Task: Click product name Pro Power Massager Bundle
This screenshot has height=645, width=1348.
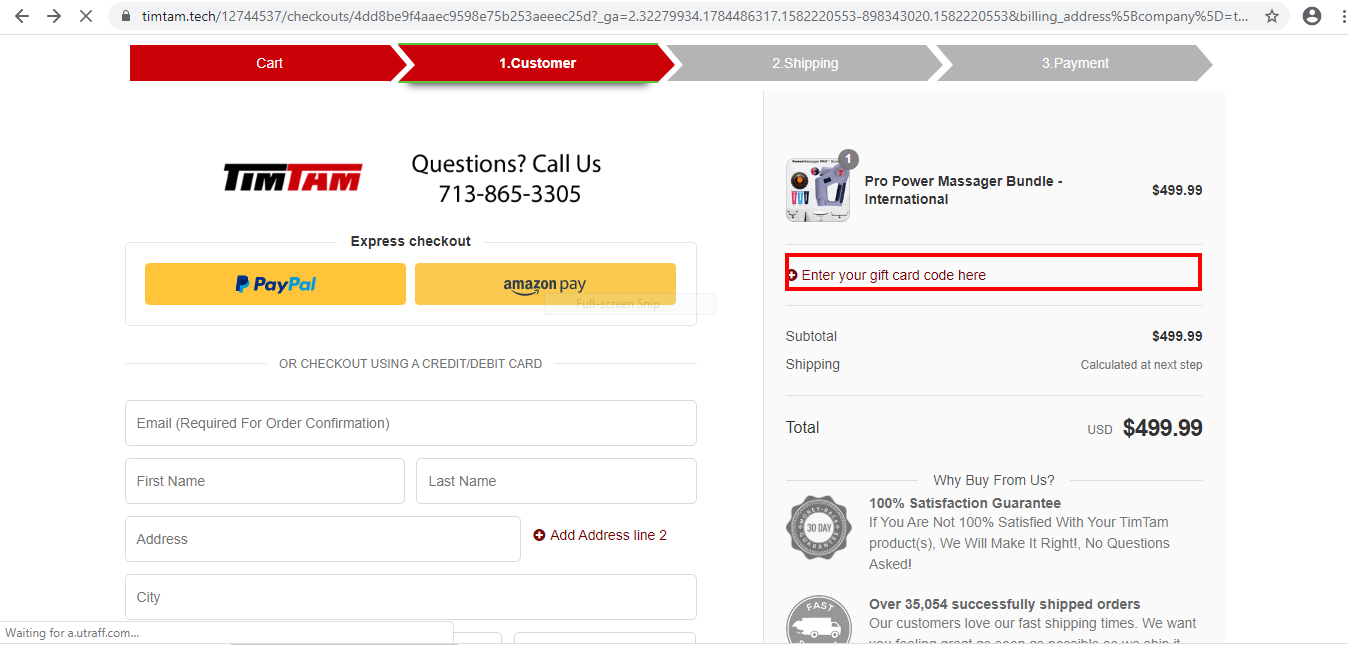Action: pos(964,190)
